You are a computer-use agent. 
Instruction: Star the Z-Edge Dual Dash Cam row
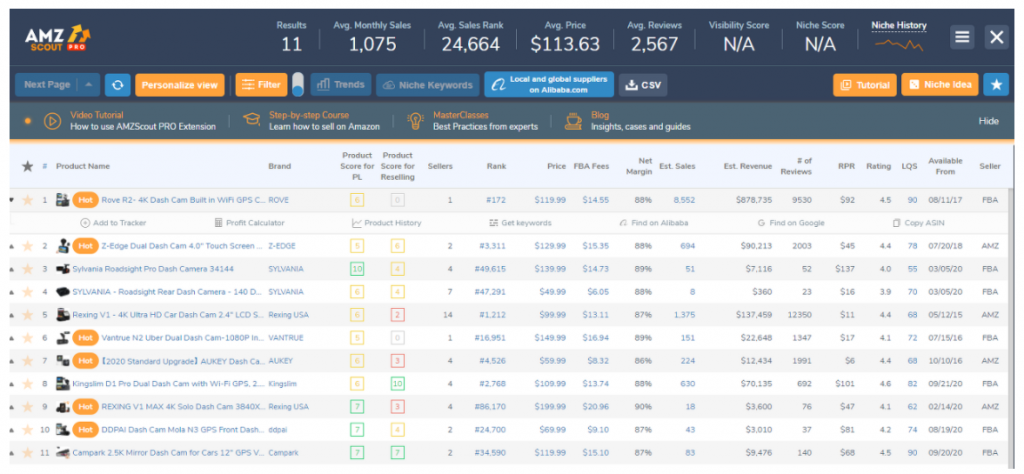point(27,246)
